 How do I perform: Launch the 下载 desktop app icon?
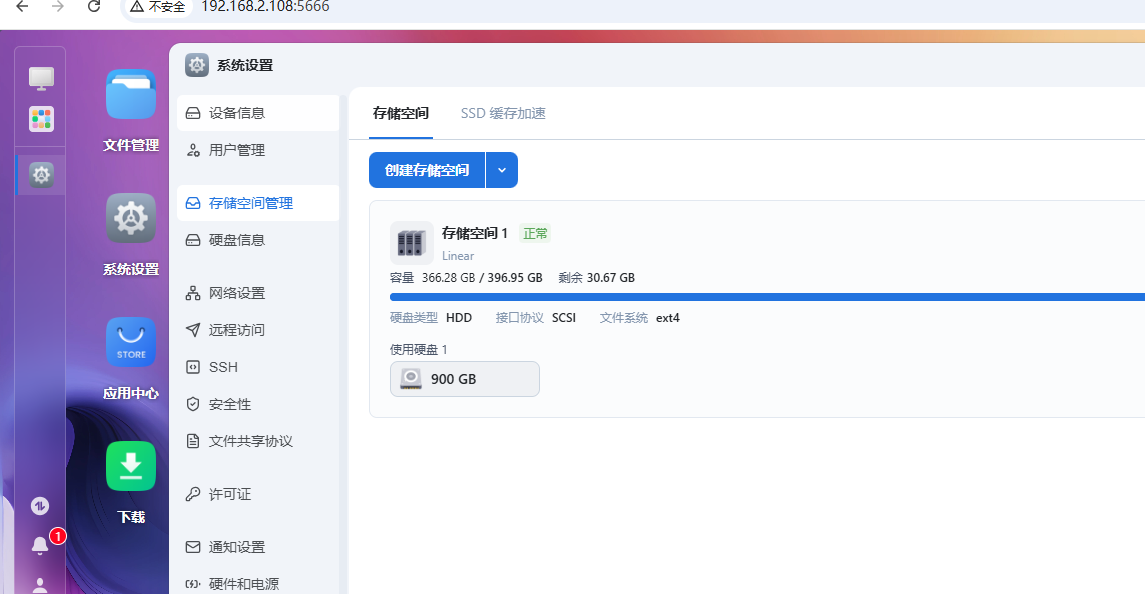point(131,467)
